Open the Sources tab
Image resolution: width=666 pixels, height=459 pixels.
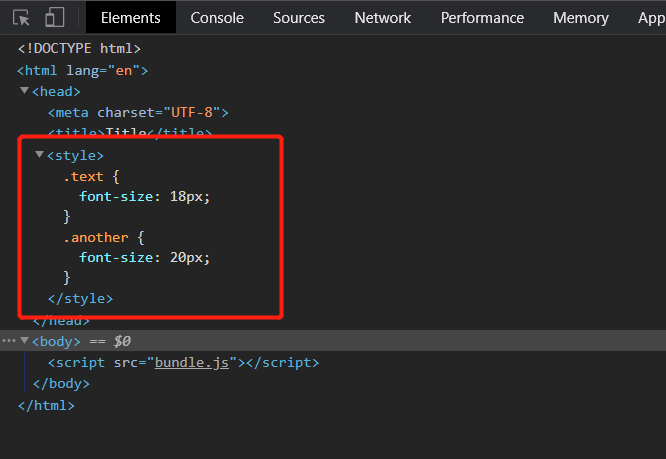point(298,17)
